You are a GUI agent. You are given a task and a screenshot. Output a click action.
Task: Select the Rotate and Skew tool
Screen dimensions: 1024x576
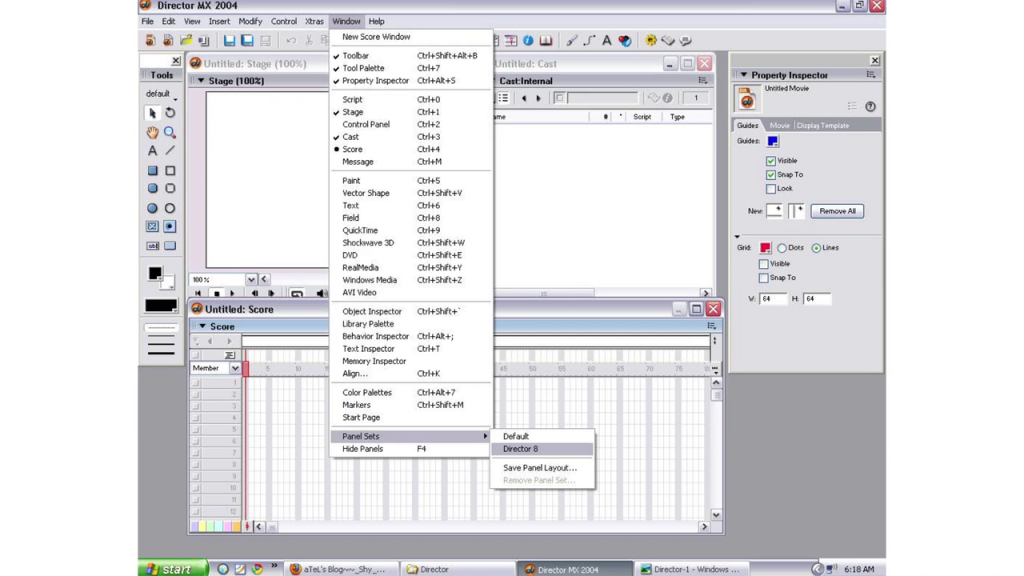tap(170, 113)
